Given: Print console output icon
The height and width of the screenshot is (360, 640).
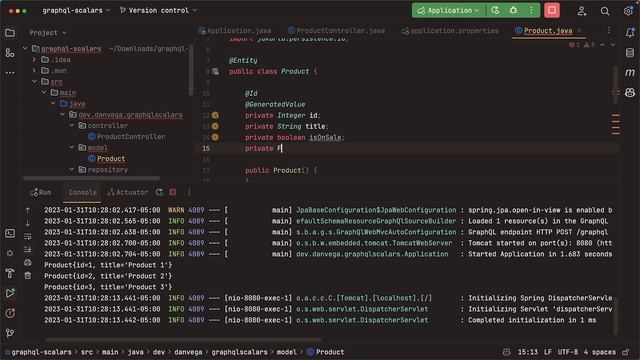Looking at the screenshot, I should click(x=28, y=262).
